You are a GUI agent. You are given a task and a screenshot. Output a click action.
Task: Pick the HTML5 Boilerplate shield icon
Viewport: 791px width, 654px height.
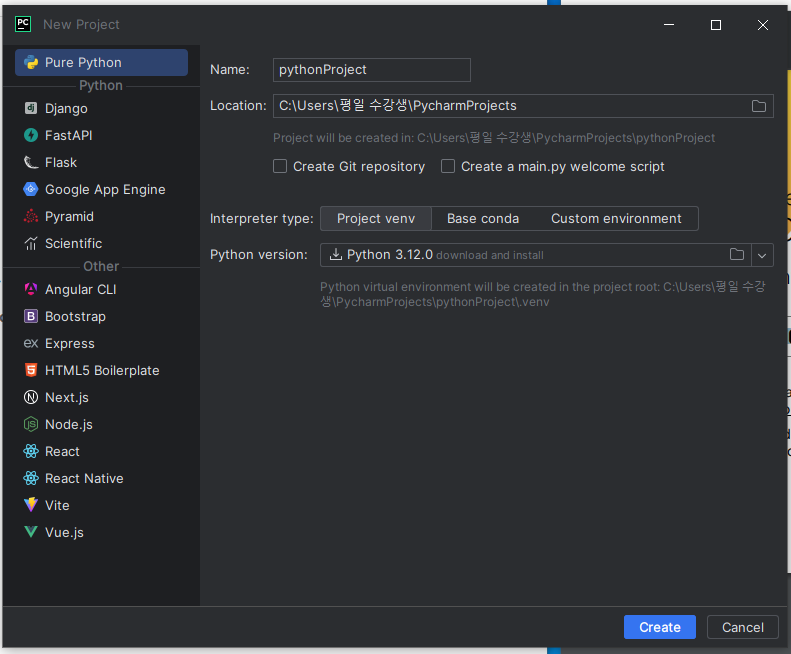click(31, 370)
